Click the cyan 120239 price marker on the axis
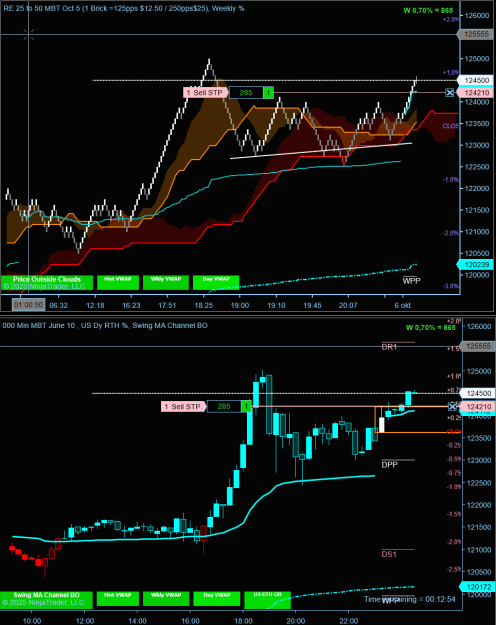Screen dimensions: 496x625 pyautogui.click(x=476, y=264)
